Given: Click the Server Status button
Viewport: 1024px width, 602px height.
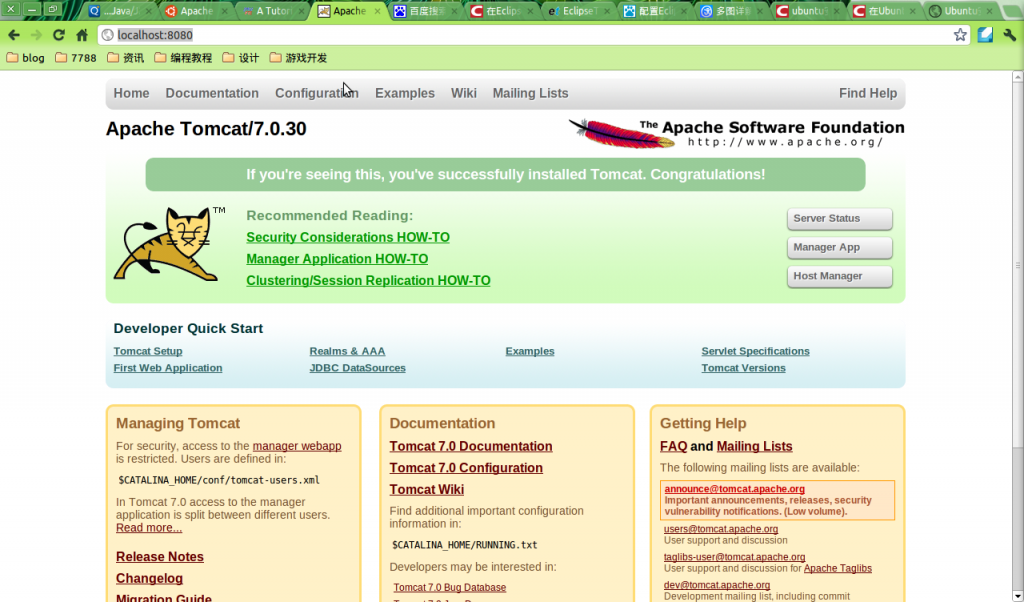Looking at the screenshot, I should point(840,219).
